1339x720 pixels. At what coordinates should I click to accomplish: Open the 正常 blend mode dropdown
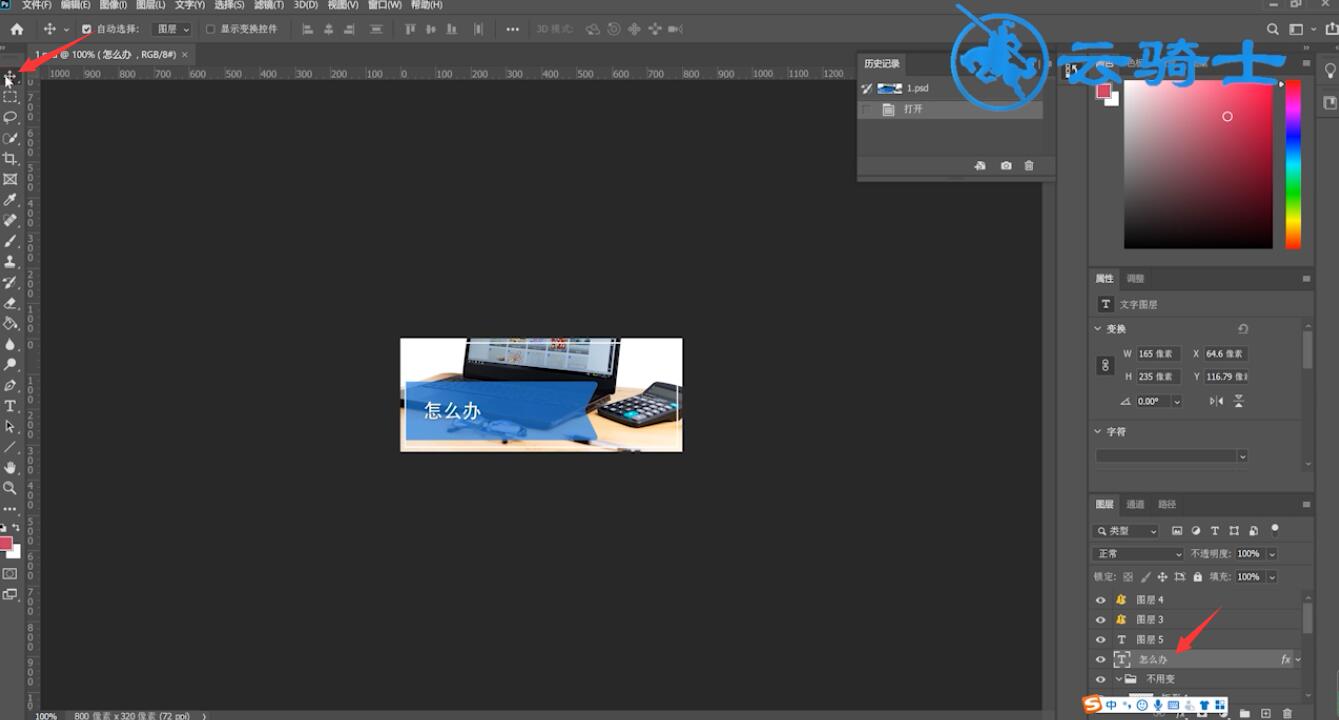pos(1139,553)
